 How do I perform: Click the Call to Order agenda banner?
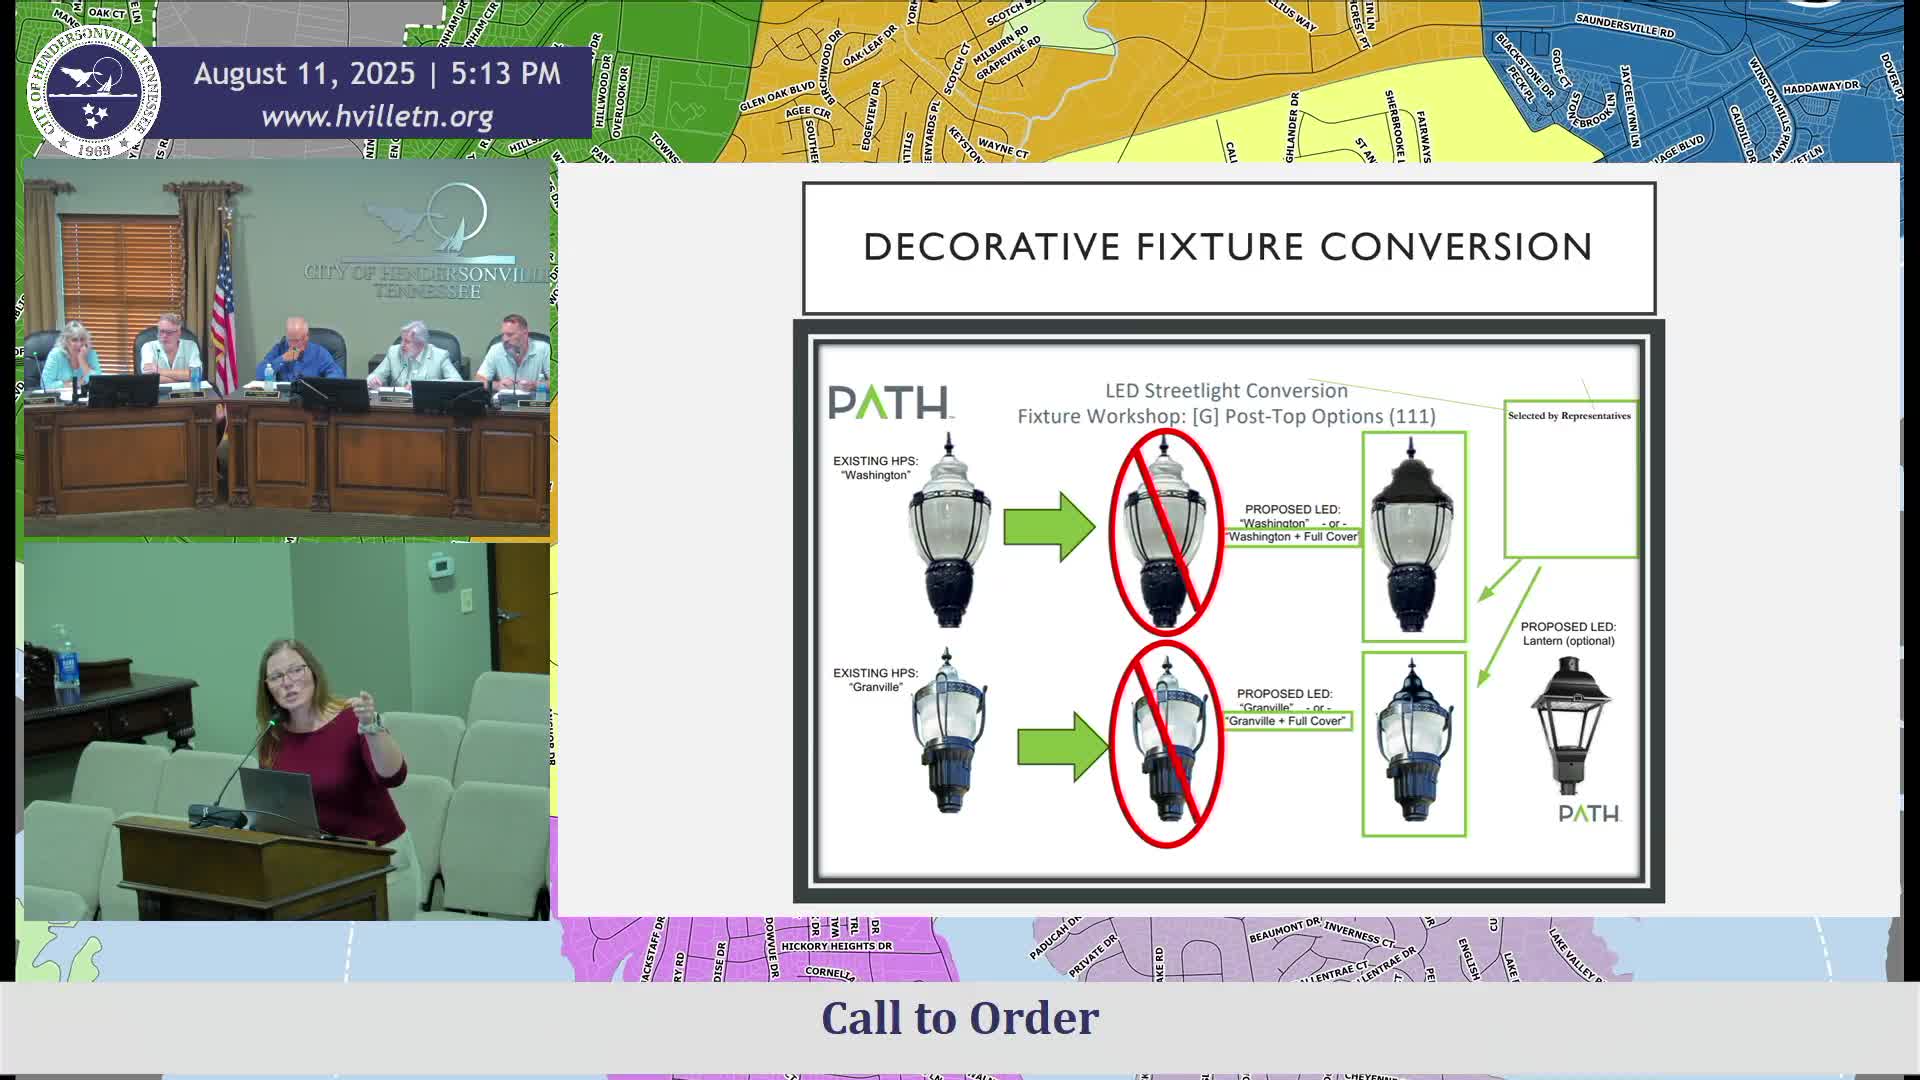[959, 1019]
